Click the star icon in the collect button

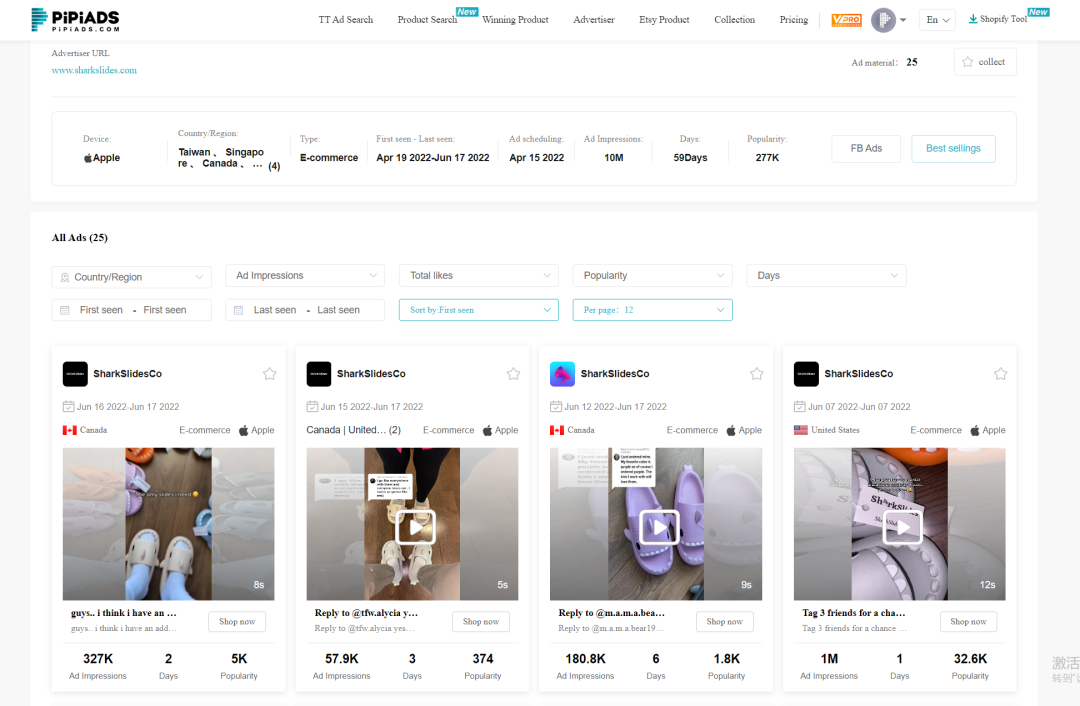[967, 62]
